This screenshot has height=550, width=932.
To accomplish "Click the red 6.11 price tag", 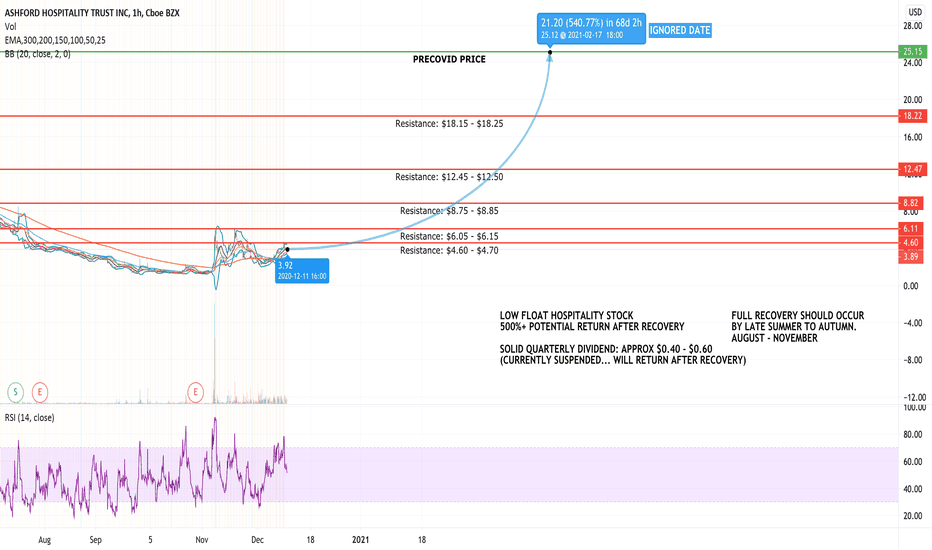I will click(x=911, y=228).
